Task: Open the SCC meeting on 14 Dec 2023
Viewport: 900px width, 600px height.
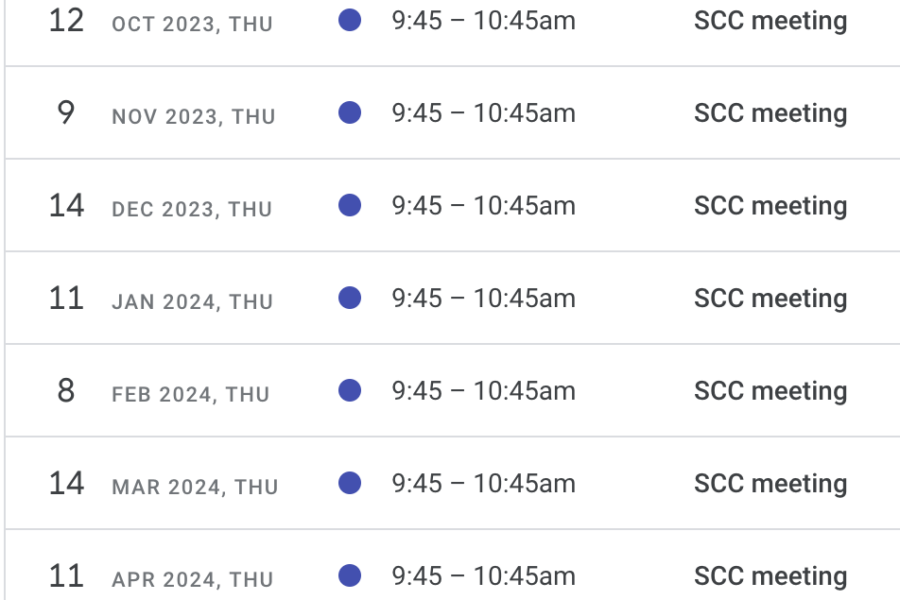Action: click(x=770, y=206)
